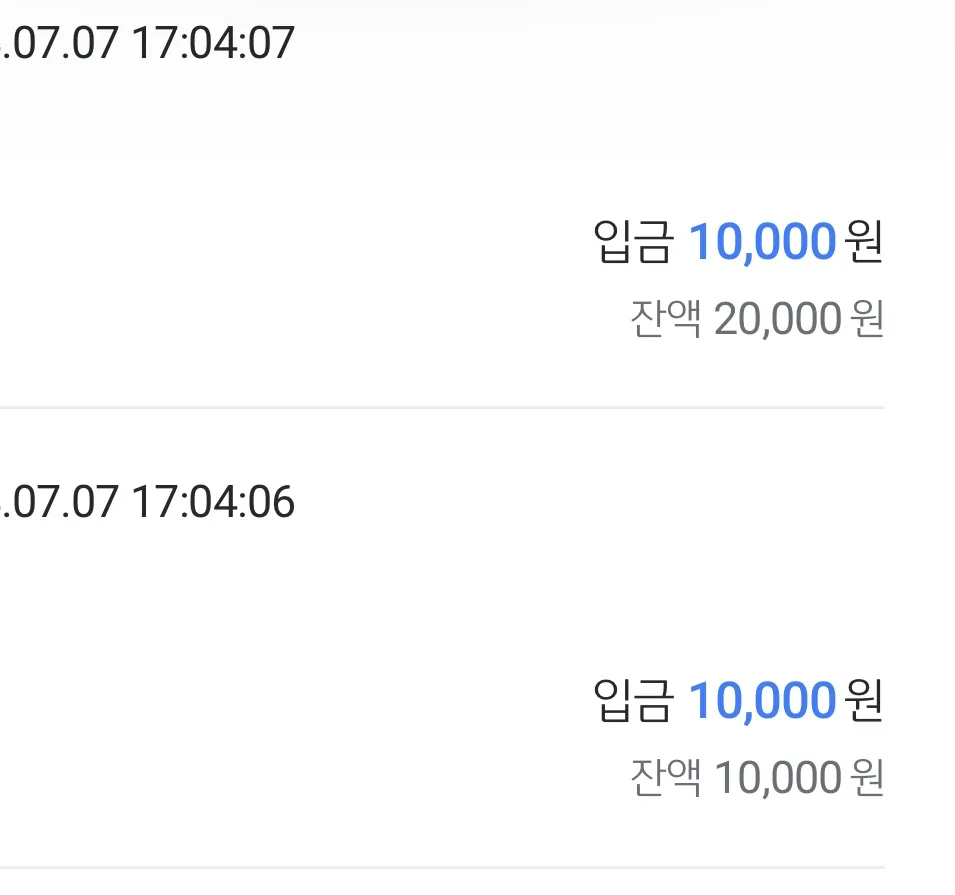Click the 입금 label in the 17:04:06 entry
Viewport: 955px width, 895px height.
tap(633, 701)
